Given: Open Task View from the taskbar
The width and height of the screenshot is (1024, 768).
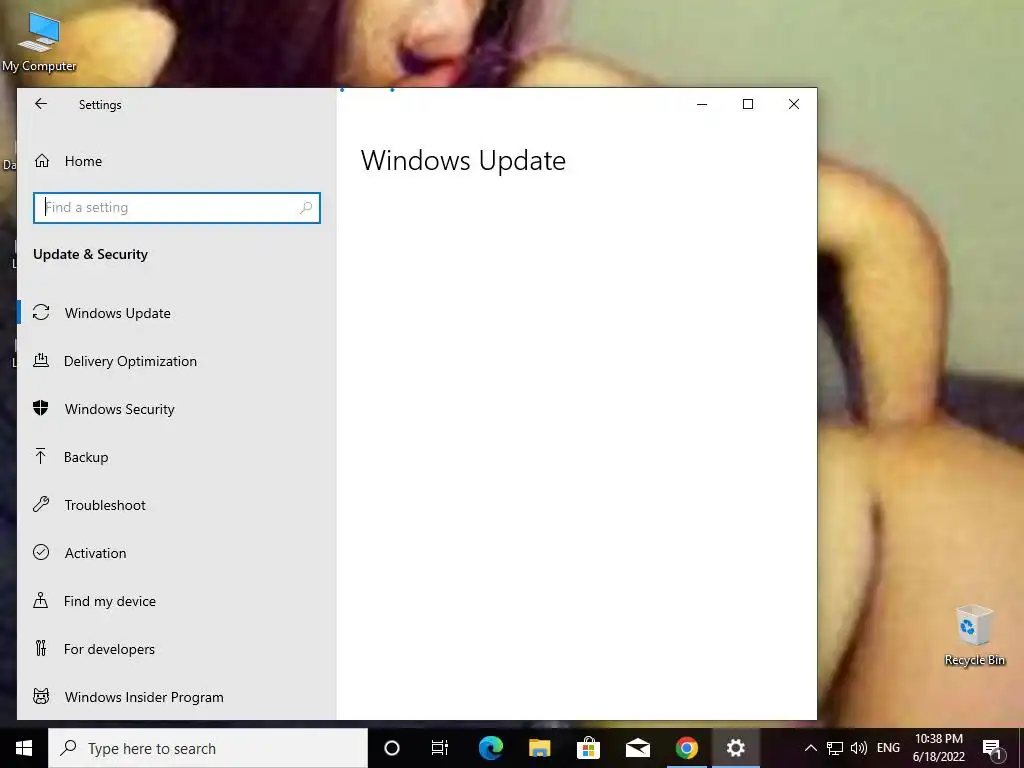Looking at the screenshot, I should (440, 748).
